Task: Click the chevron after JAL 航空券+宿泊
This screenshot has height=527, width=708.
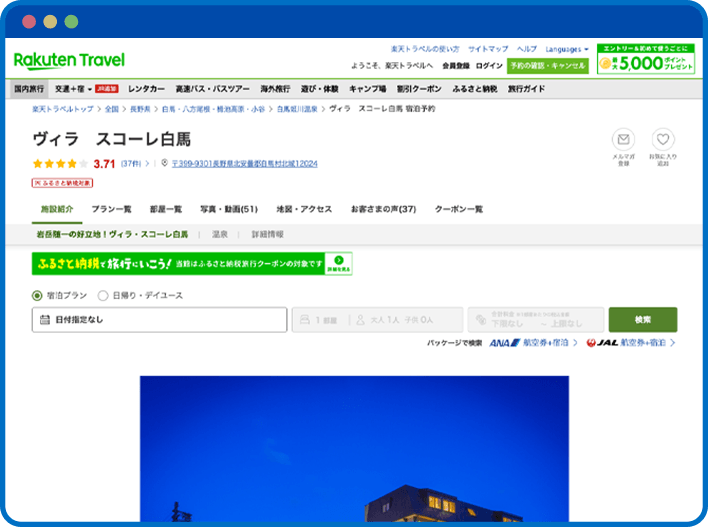Action: click(x=672, y=343)
